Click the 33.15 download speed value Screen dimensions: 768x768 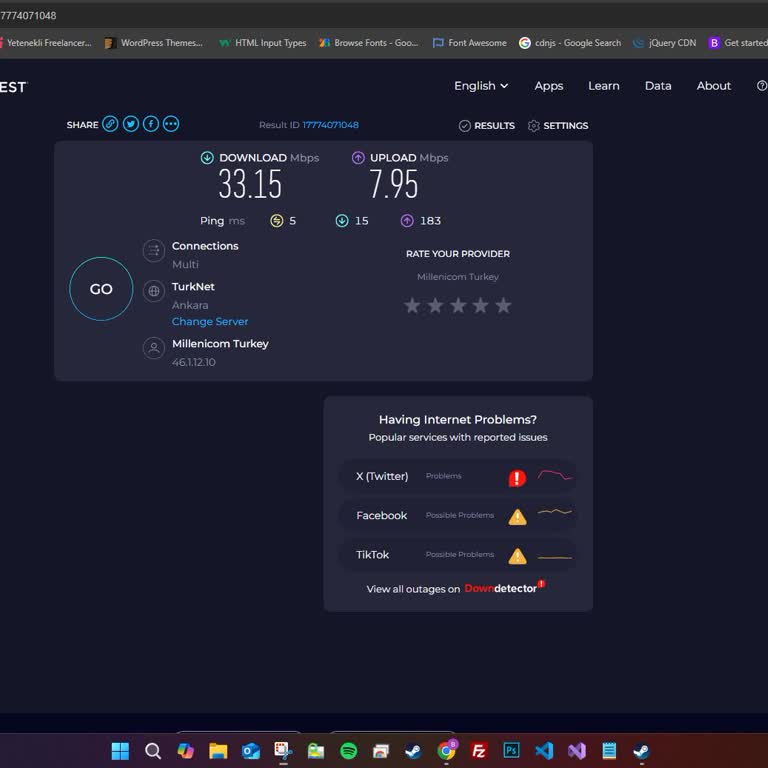click(x=250, y=184)
